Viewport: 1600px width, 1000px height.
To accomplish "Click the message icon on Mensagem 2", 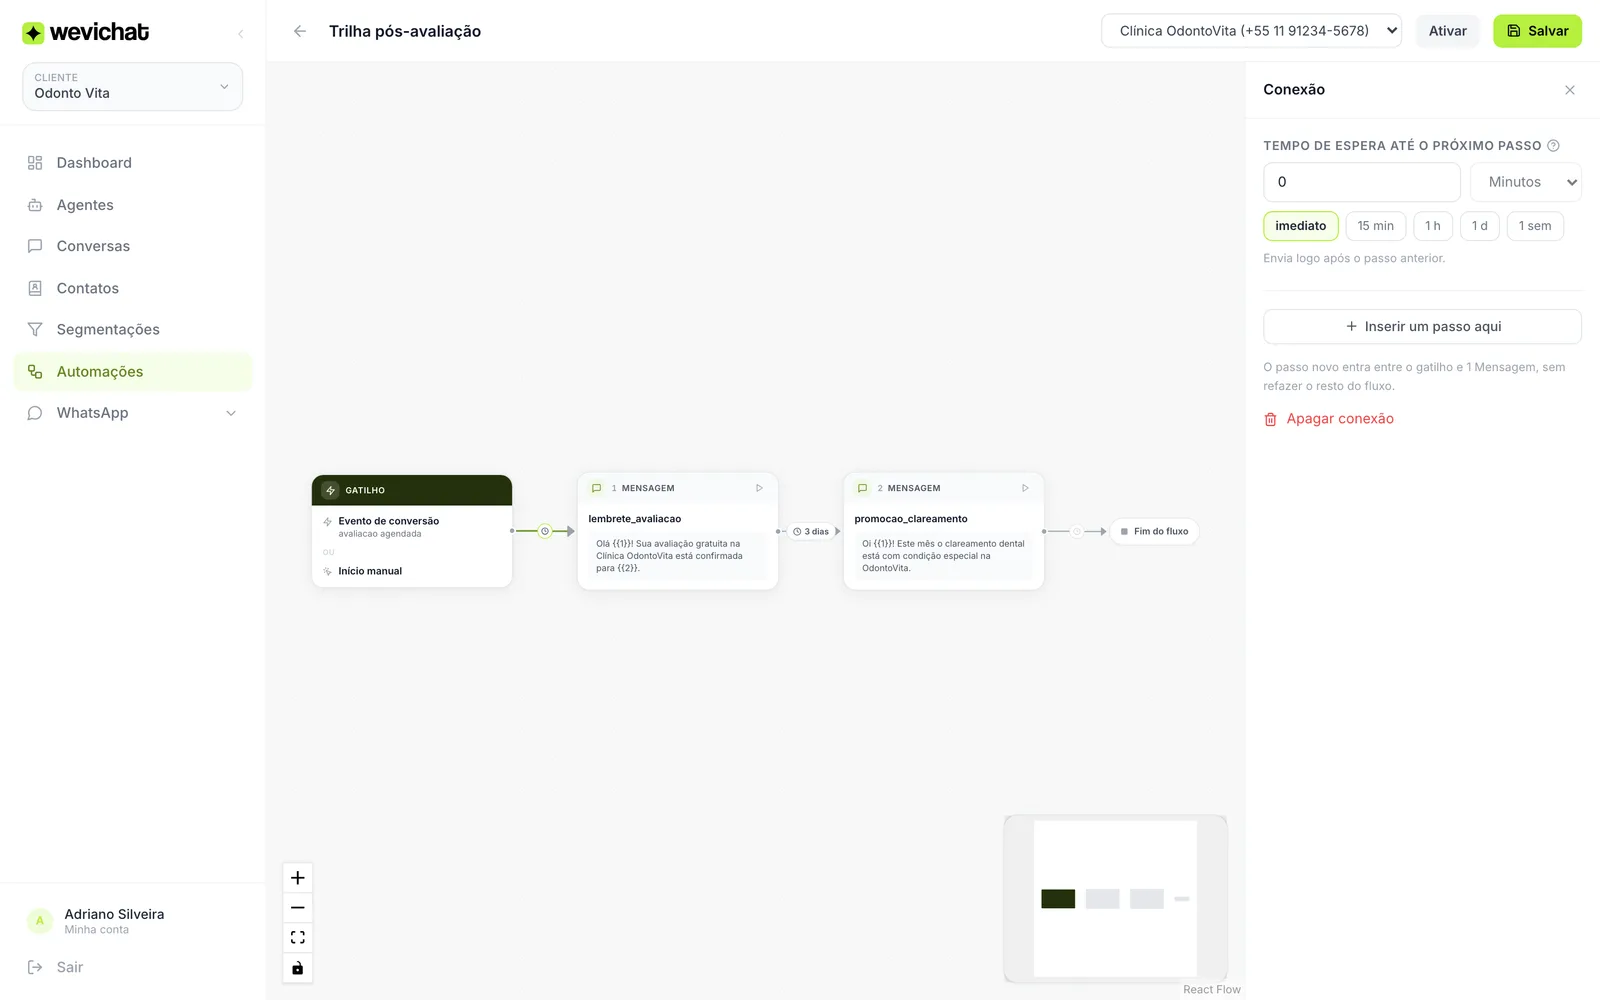I will click(x=863, y=488).
